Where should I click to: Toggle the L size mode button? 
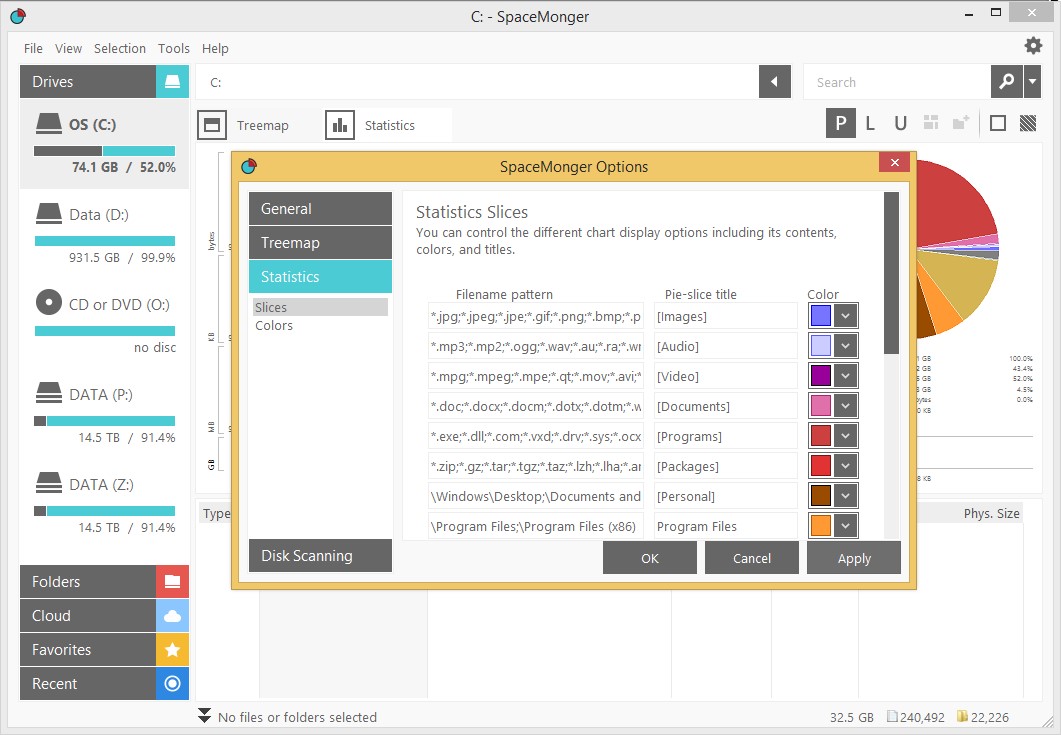click(870, 123)
